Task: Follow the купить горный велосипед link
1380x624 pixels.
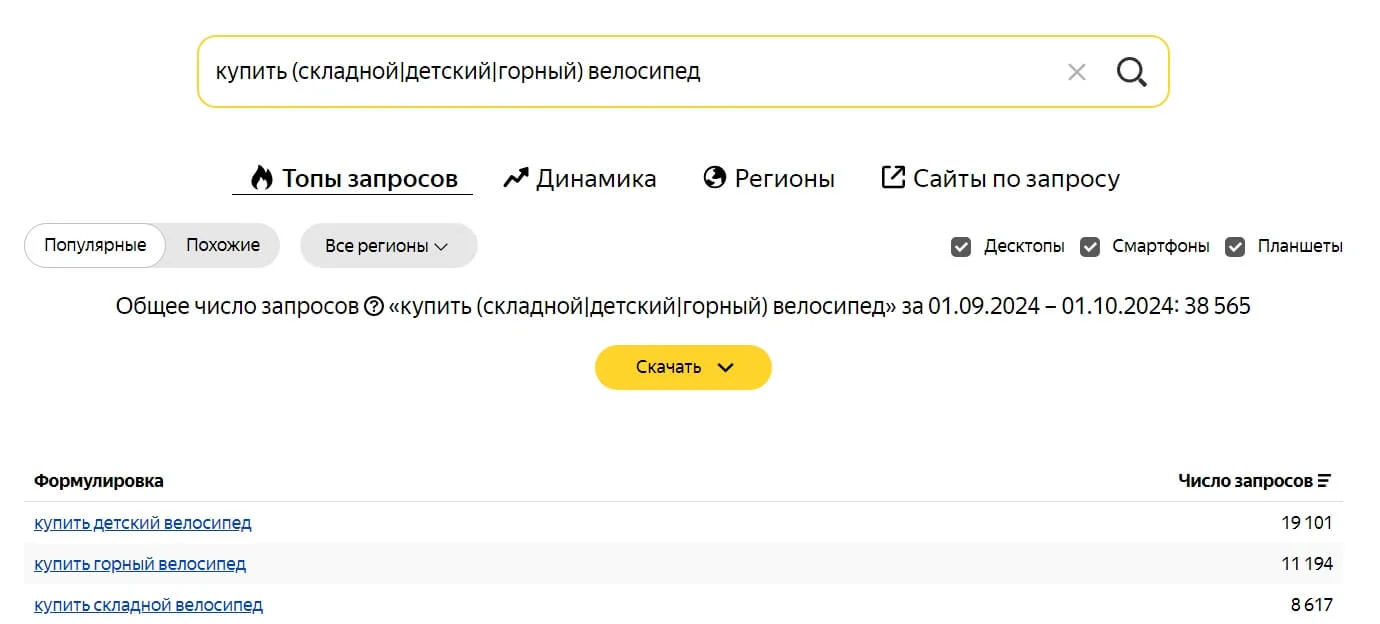Action: click(x=140, y=564)
